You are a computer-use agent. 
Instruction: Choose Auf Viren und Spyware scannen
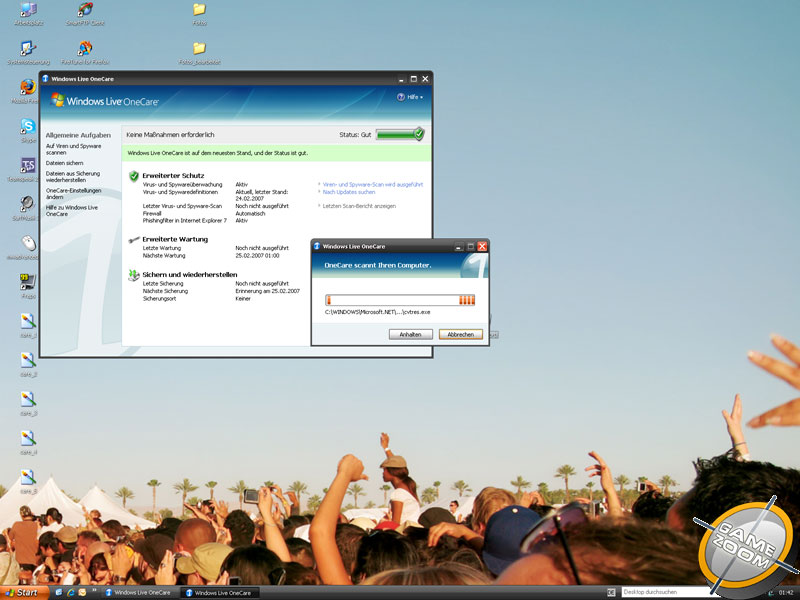point(73,149)
